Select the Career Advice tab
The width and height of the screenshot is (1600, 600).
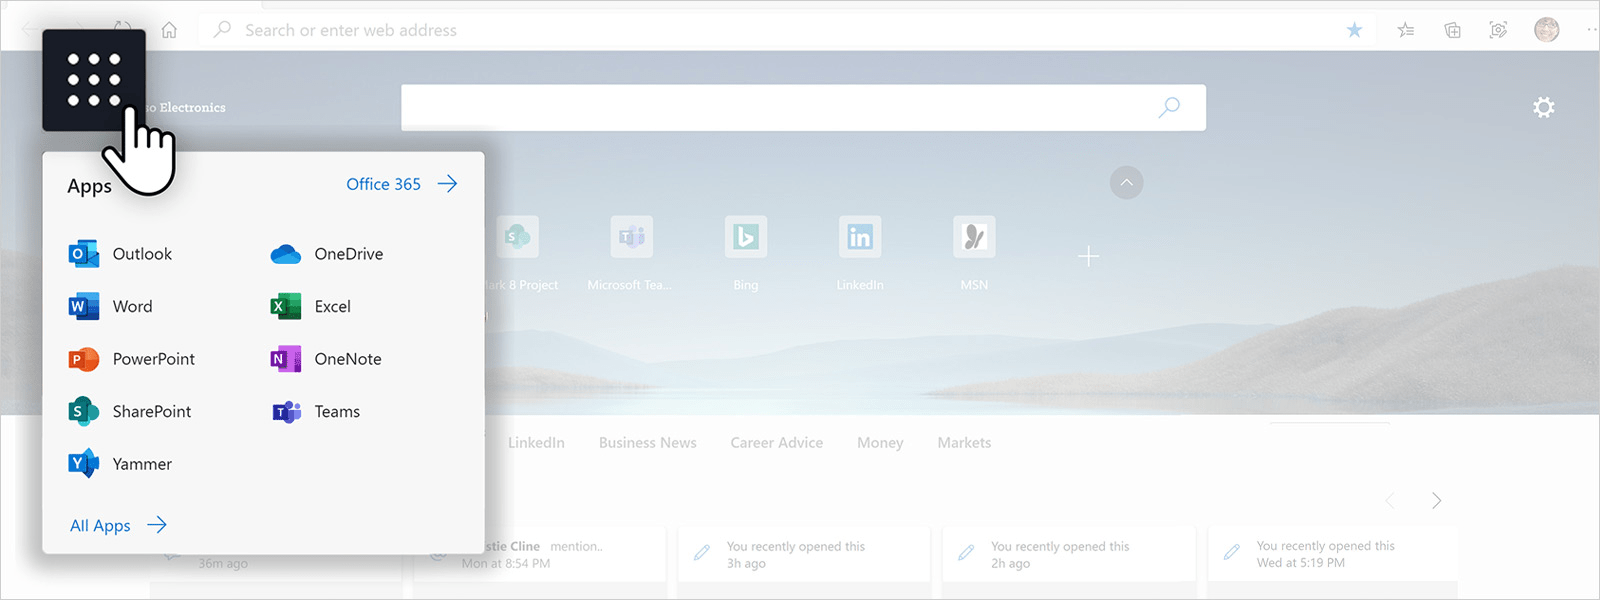pos(777,443)
